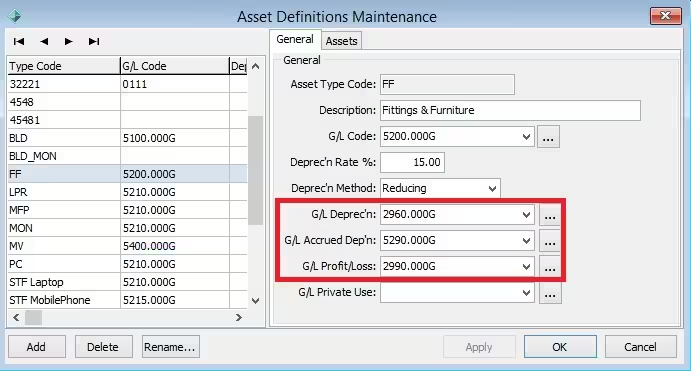This screenshot has width=691, height=371.
Task: Select the PC asset type row
Action: coord(128,264)
